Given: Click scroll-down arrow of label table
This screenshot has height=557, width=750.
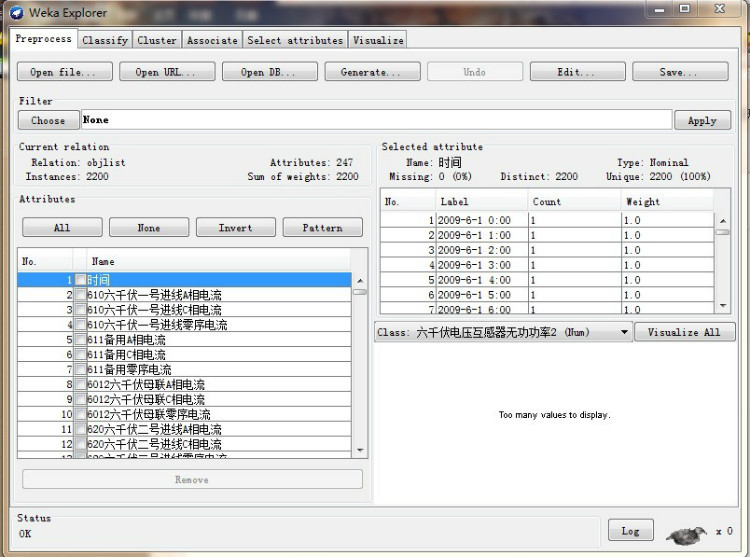Looking at the screenshot, I should coord(723,305).
